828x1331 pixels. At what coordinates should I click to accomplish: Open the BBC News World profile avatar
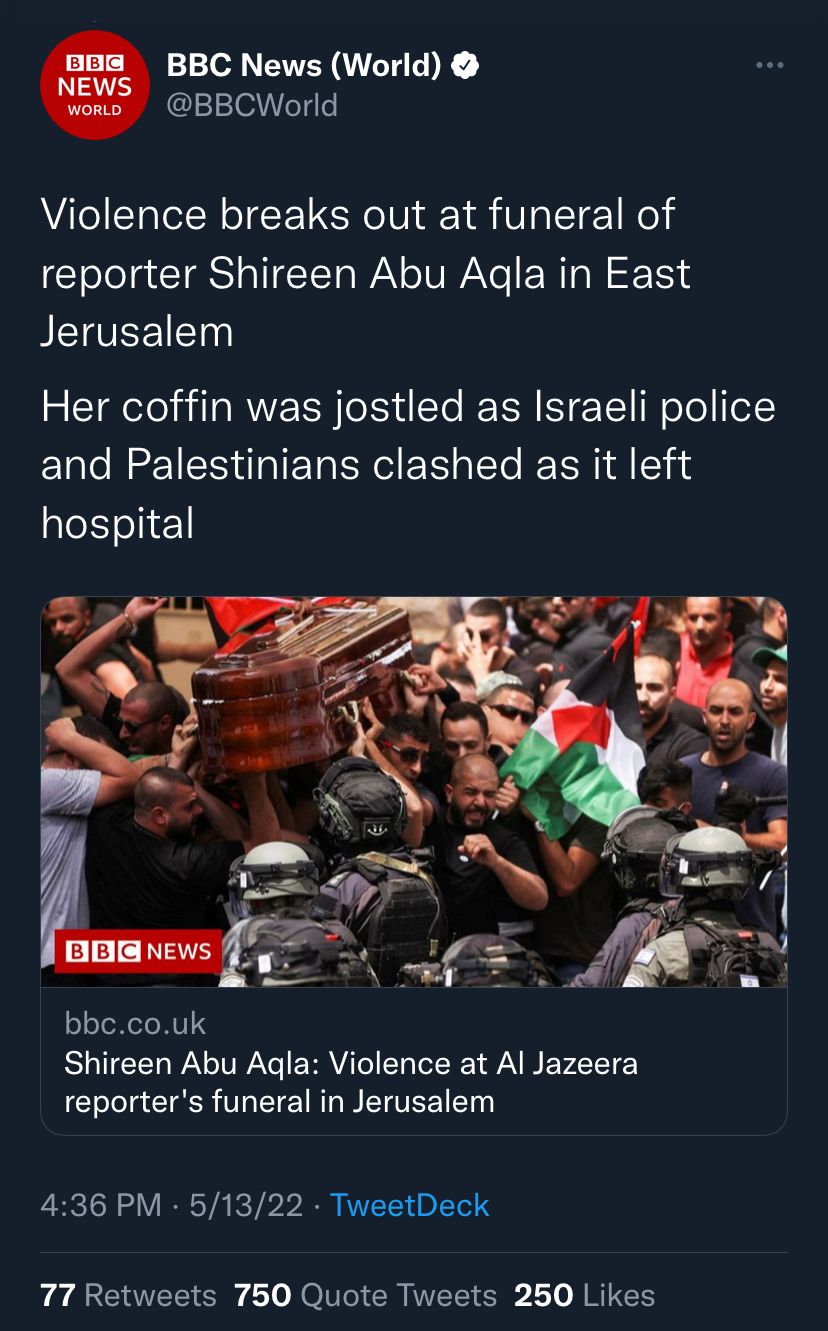pos(94,86)
